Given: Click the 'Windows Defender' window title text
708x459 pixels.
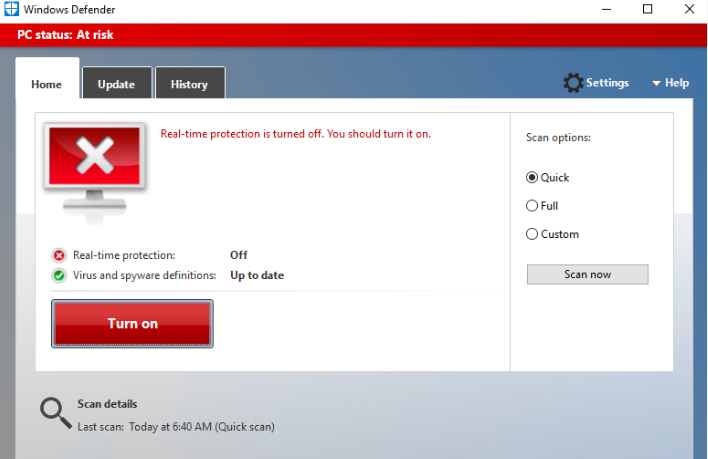Looking at the screenshot, I should click(70, 9).
